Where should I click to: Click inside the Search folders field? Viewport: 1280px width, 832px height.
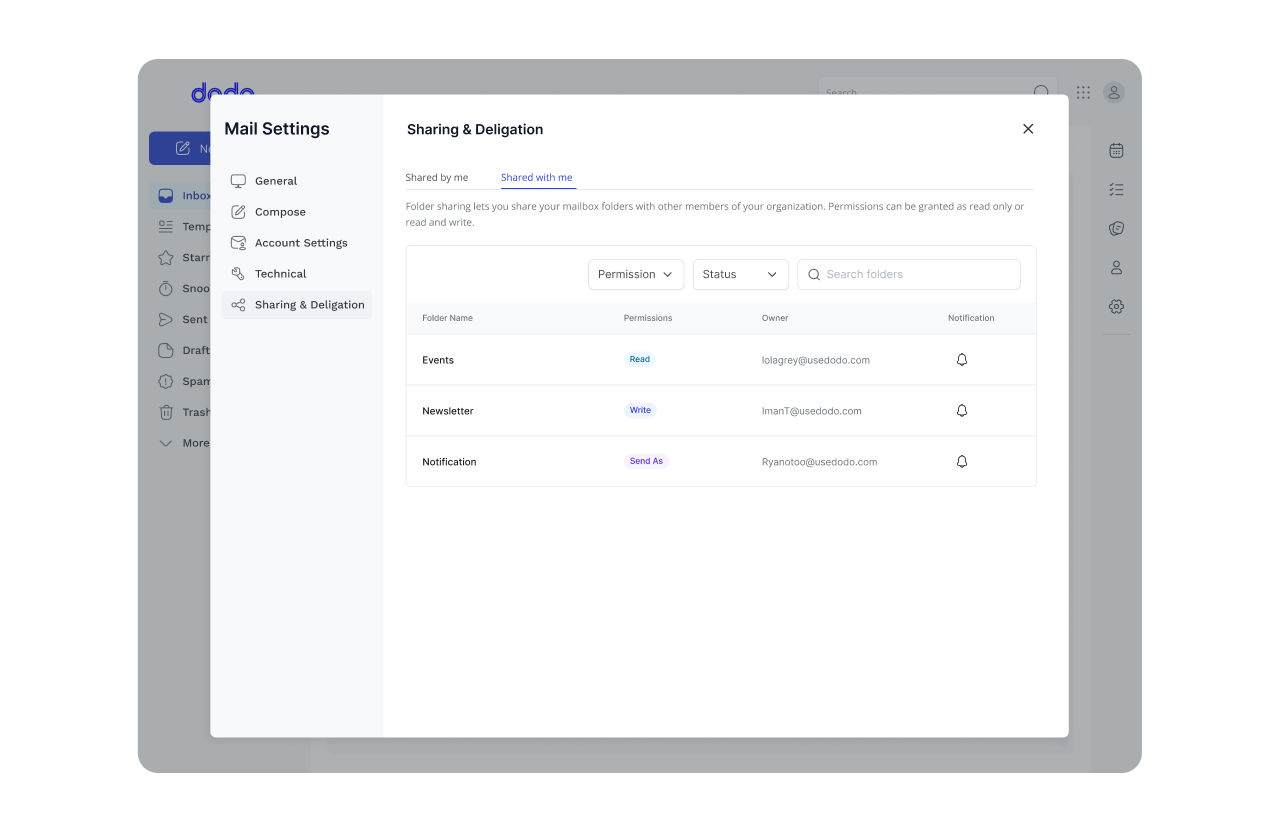908,274
